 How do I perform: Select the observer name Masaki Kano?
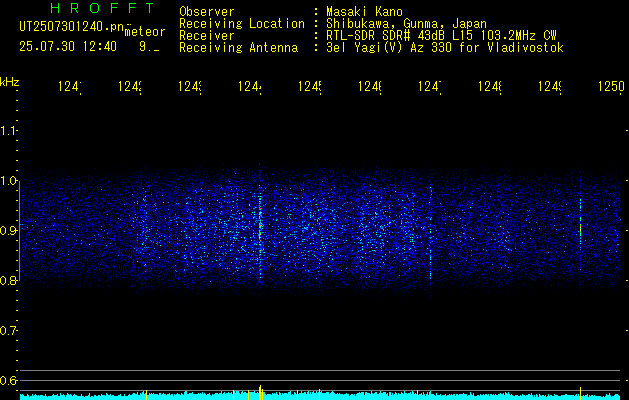click(x=364, y=12)
